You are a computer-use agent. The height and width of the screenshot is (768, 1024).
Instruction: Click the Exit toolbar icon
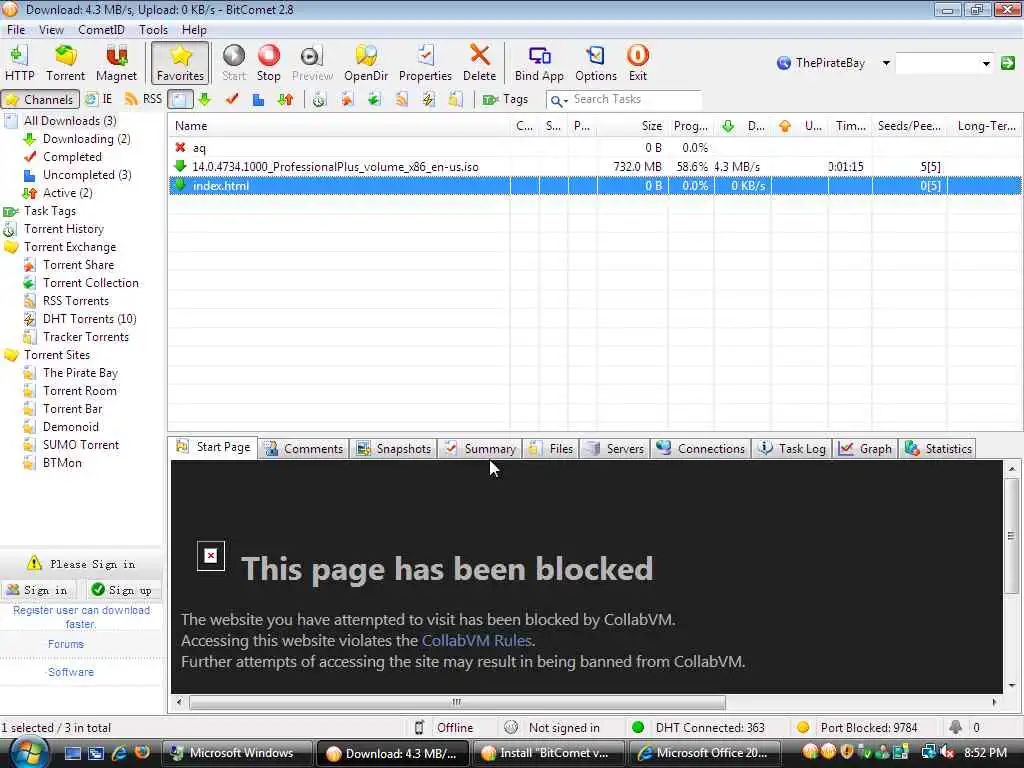(x=637, y=63)
